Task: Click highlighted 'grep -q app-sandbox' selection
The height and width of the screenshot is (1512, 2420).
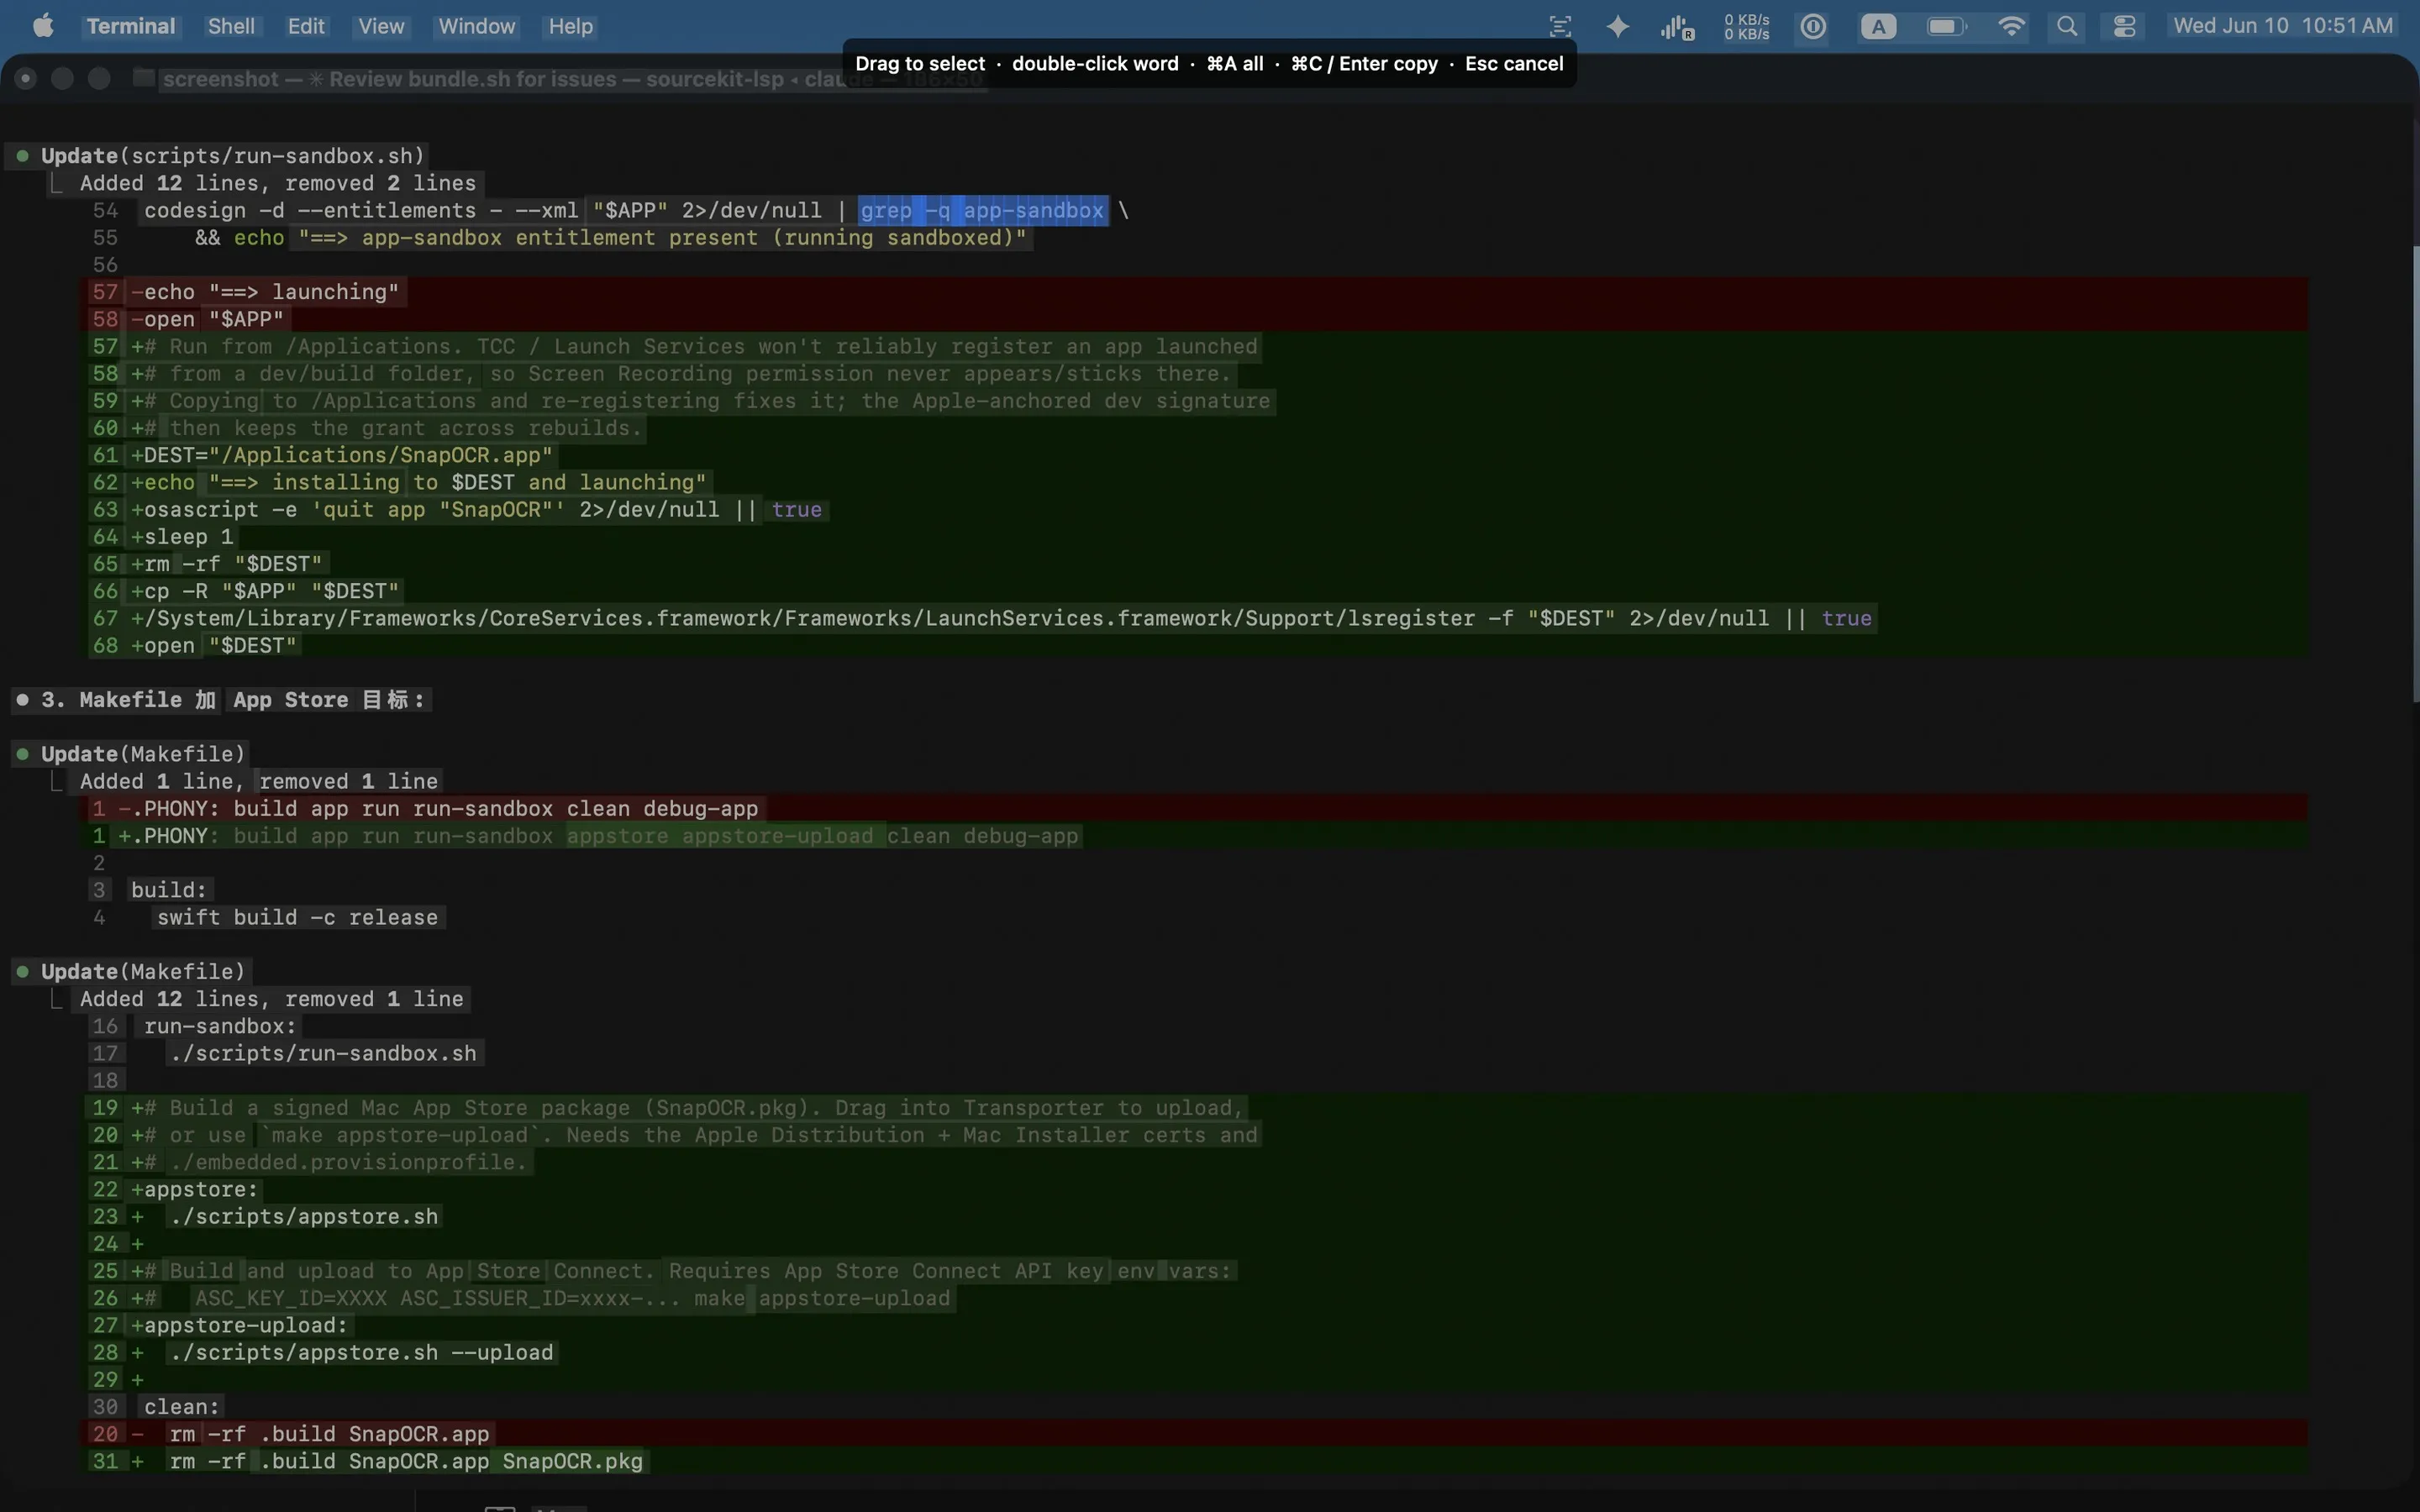Action: 982,210
